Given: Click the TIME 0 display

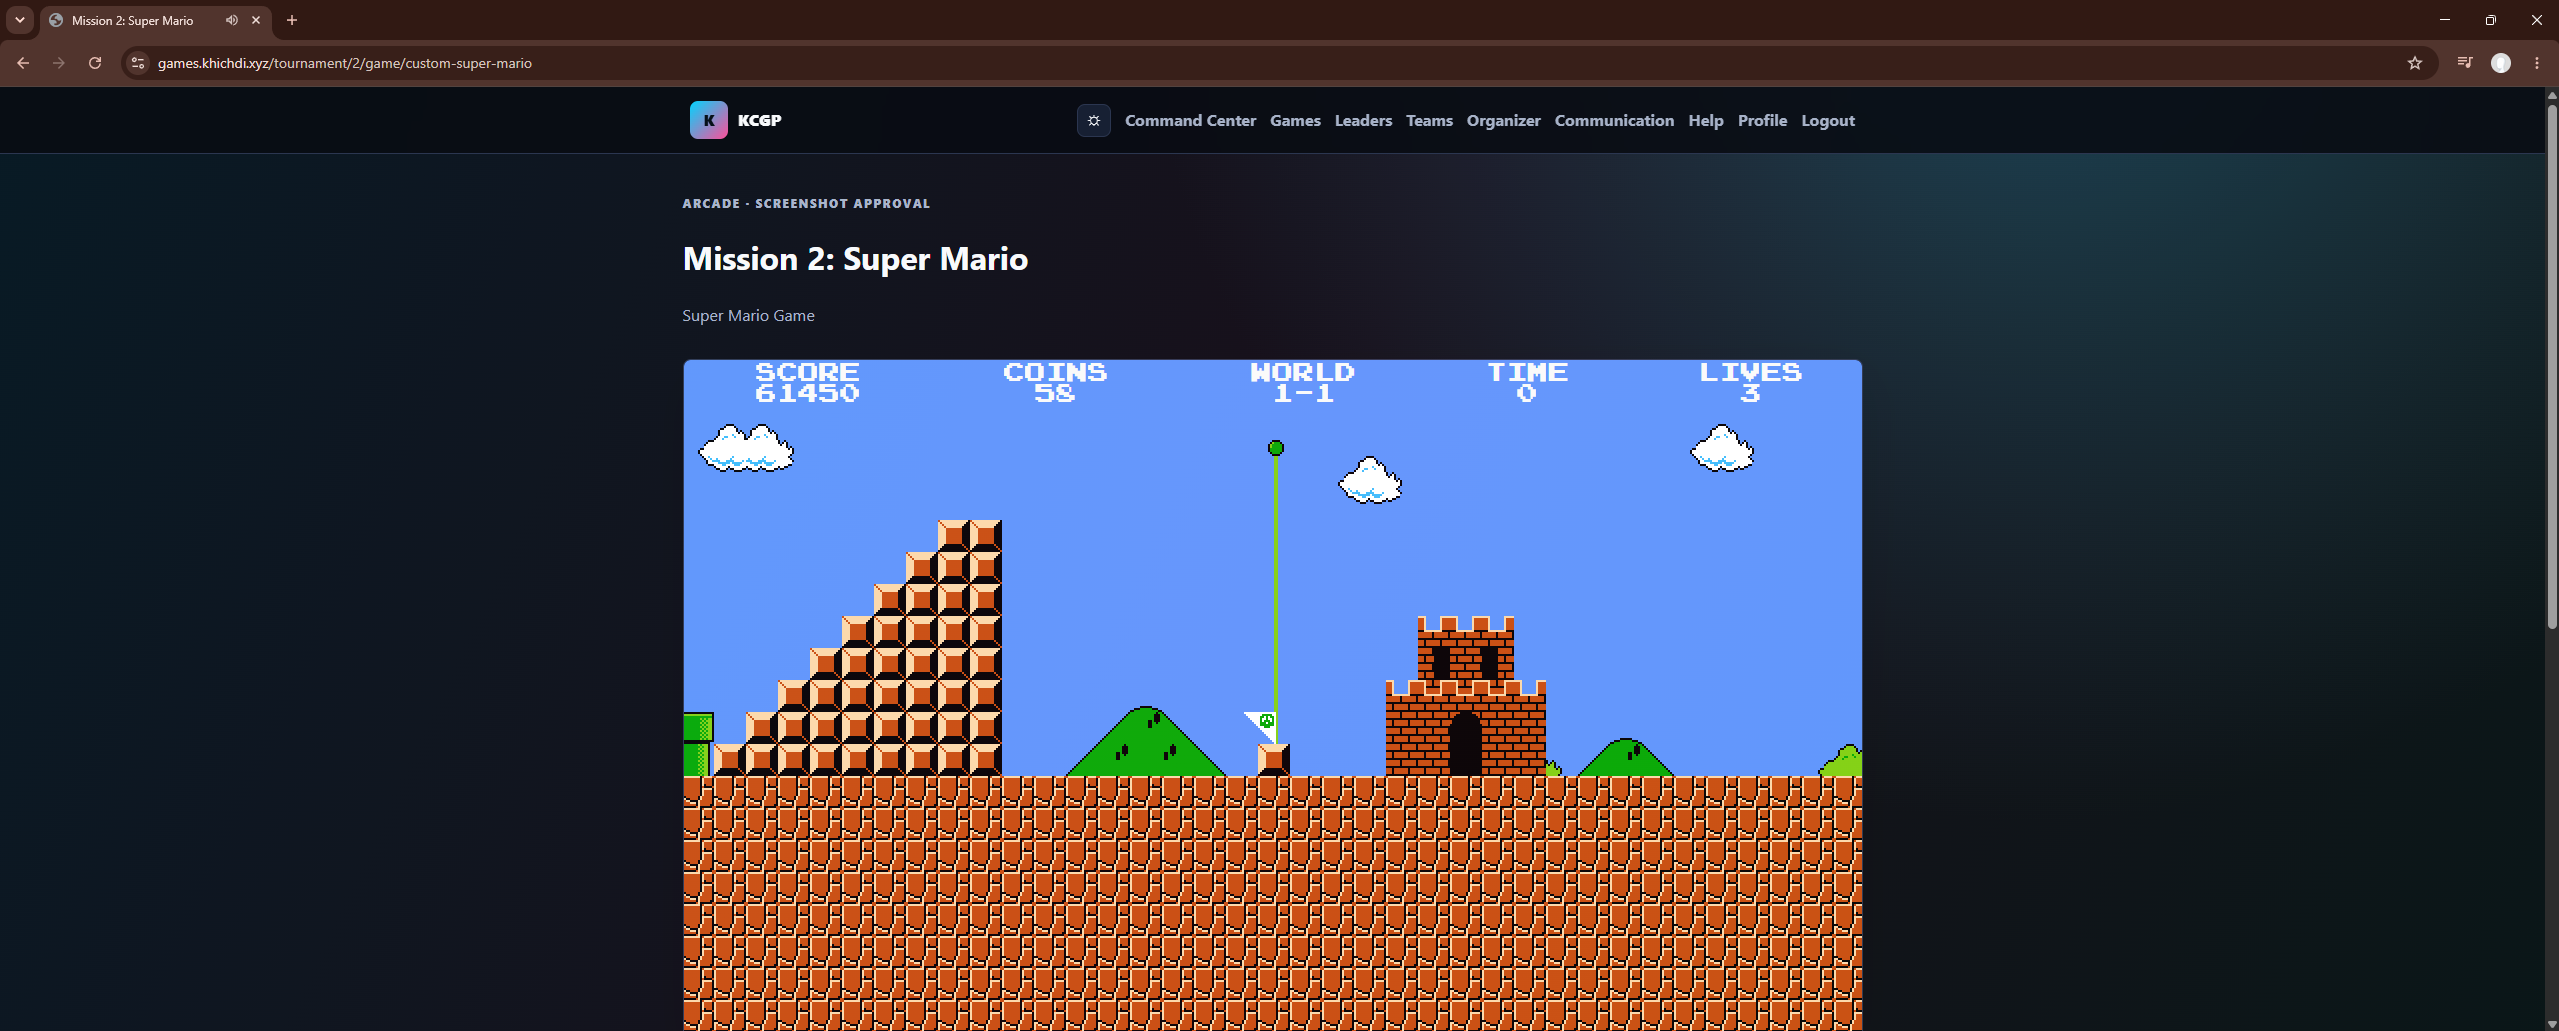Looking at the screenshot, I should click(1527, 383).
